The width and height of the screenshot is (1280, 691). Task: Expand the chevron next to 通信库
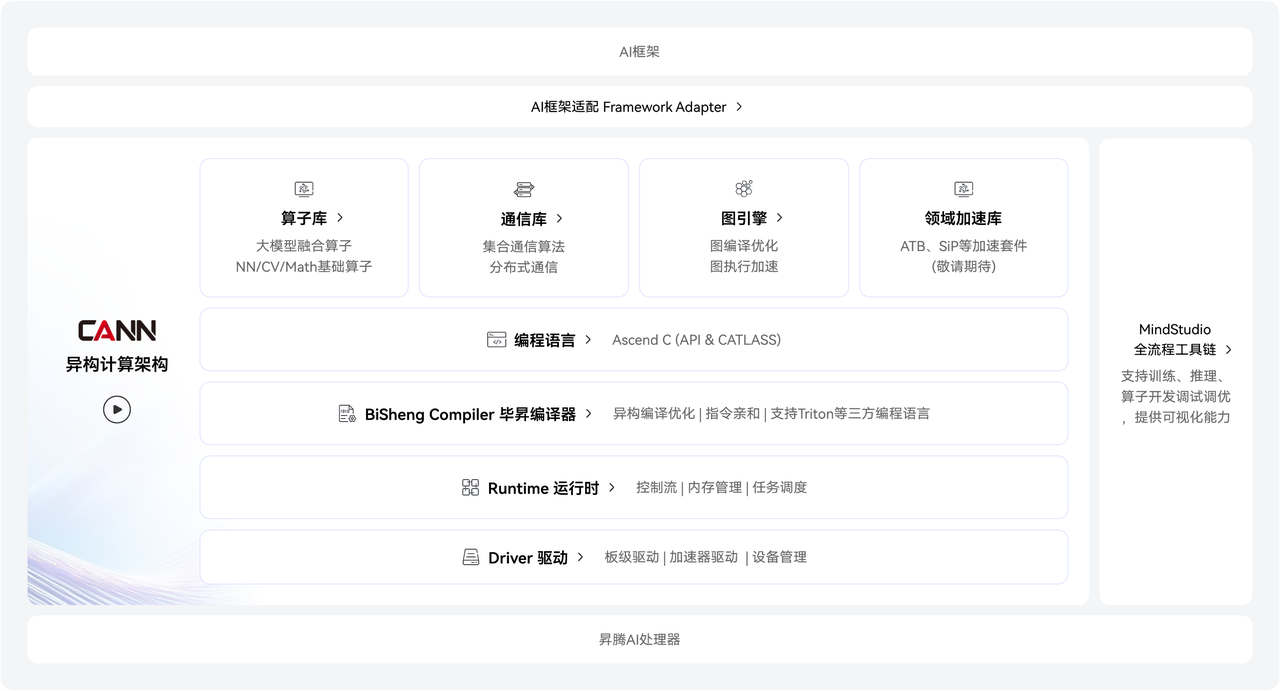(x=559, y=218)
